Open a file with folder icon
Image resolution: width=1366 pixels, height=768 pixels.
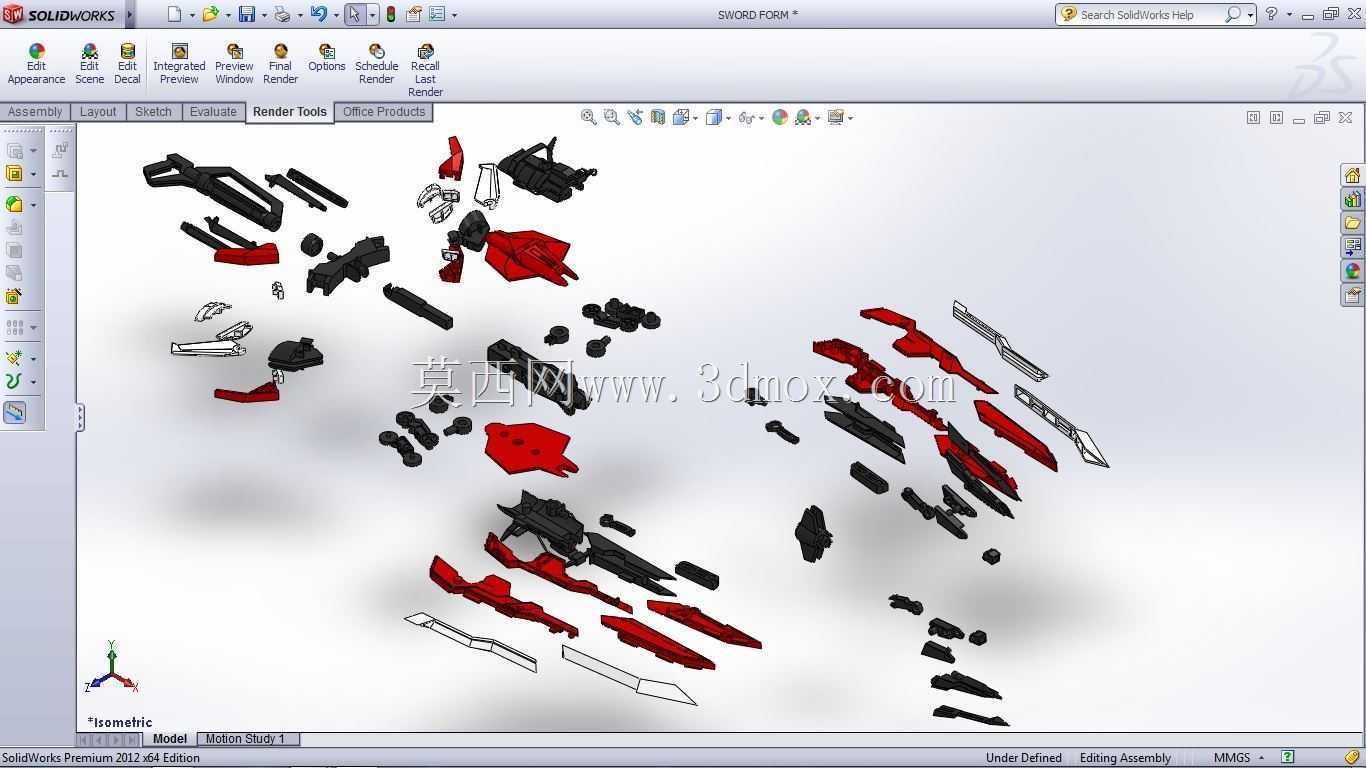(210, 14)
